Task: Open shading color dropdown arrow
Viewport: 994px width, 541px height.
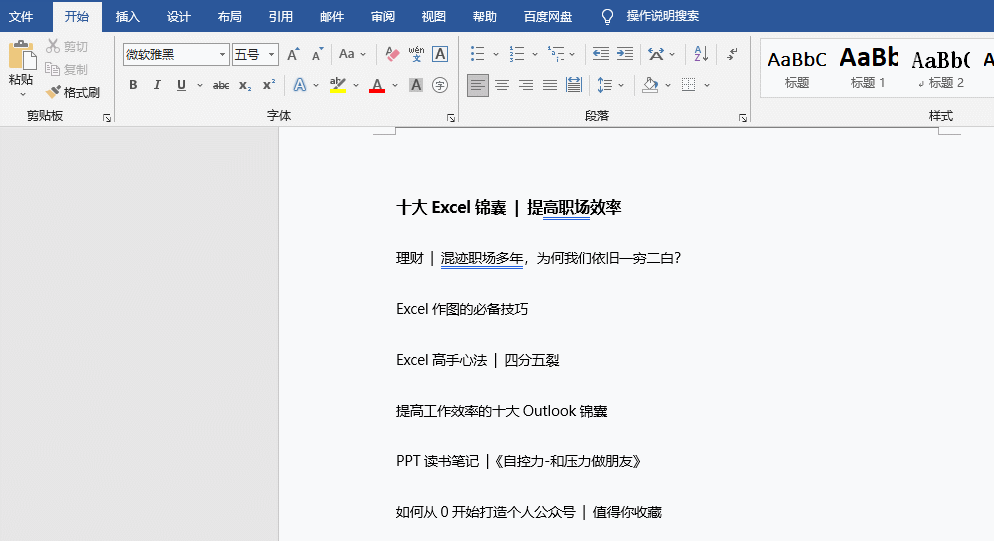Action: point(668,85)
